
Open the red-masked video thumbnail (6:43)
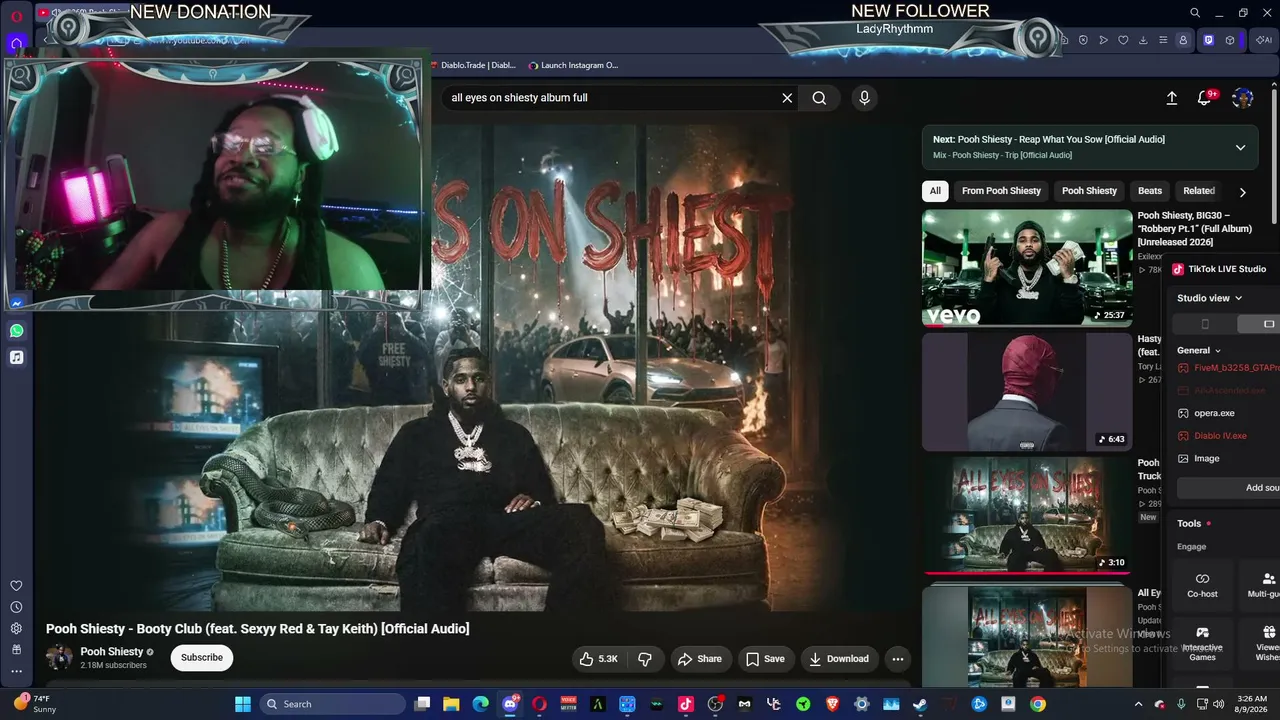click(x=1027, y=392)
